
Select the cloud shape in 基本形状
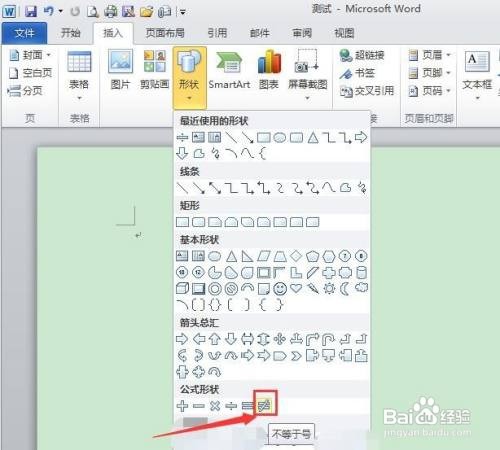coord(361,288)
